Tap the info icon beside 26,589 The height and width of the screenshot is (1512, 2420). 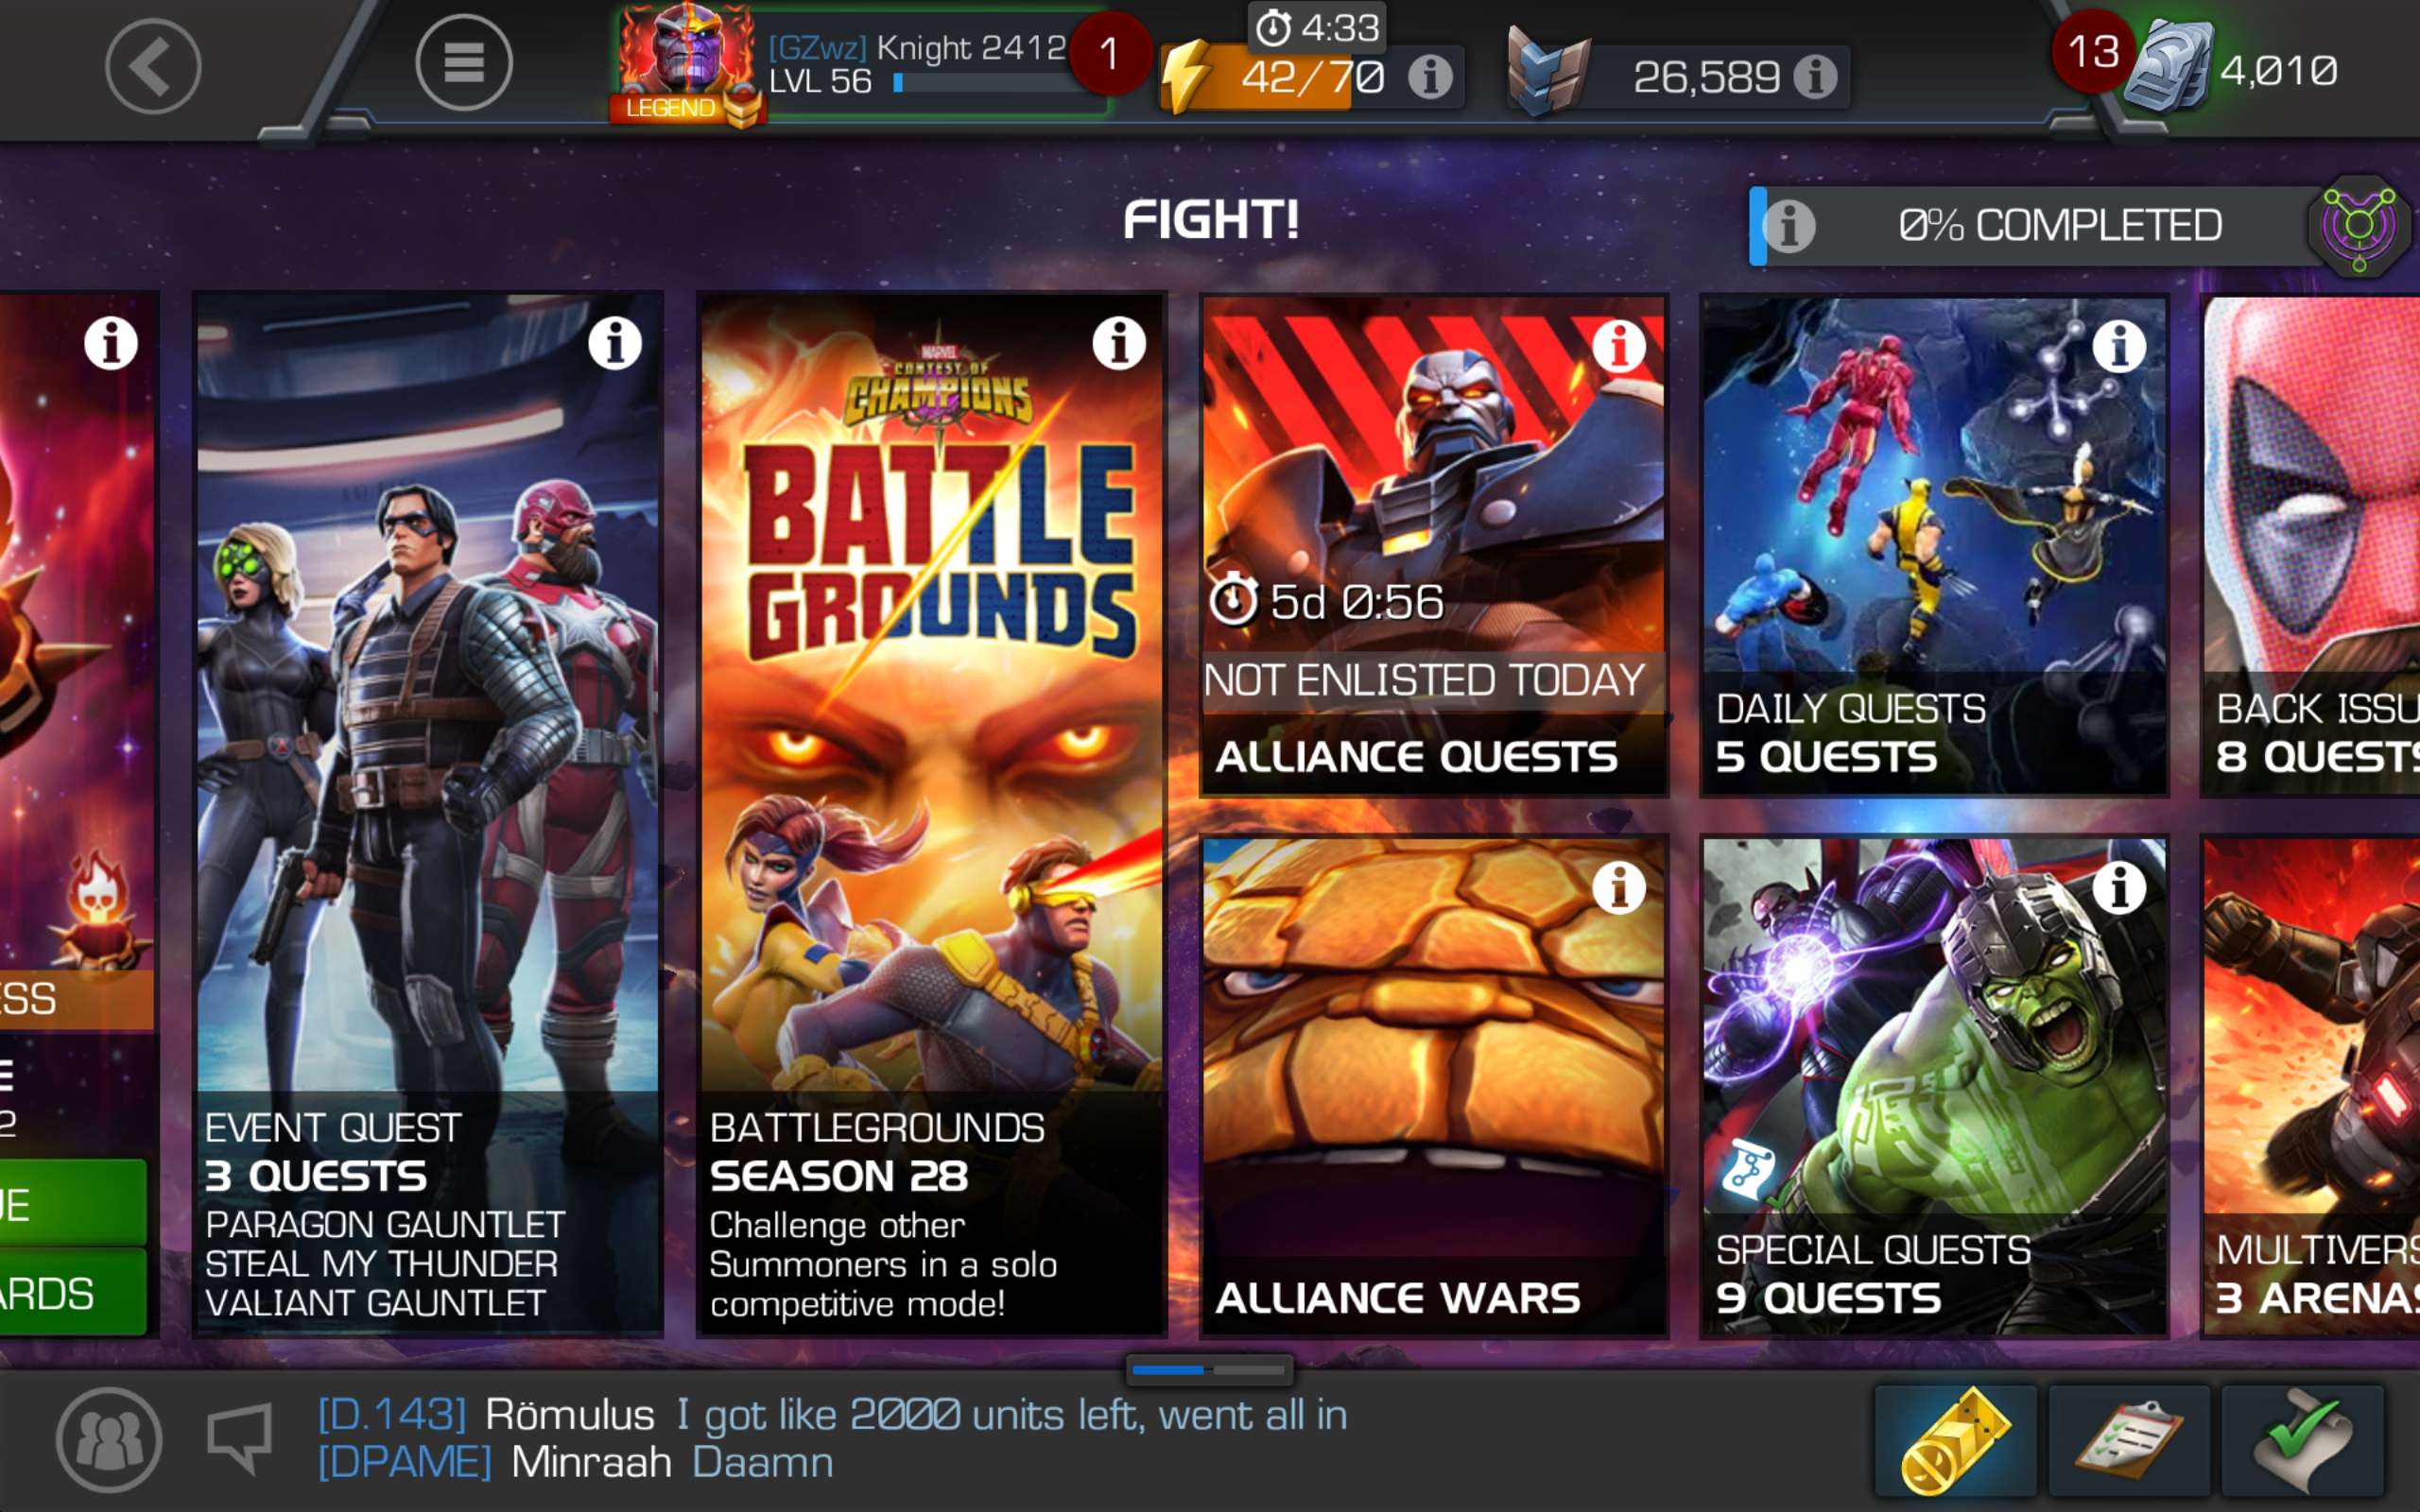point(1814,76)
